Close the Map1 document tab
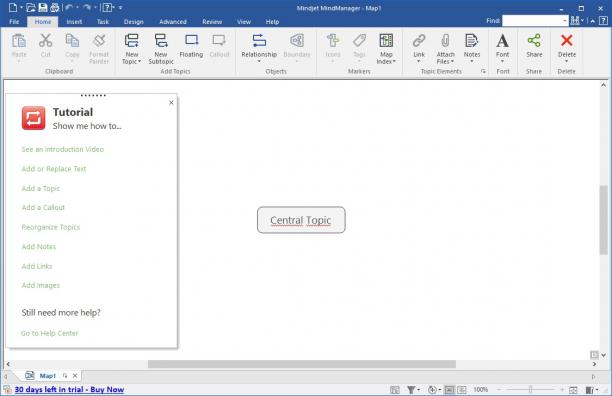The width and height of the screenshot is (612, 396). click(x=75, y=375)
